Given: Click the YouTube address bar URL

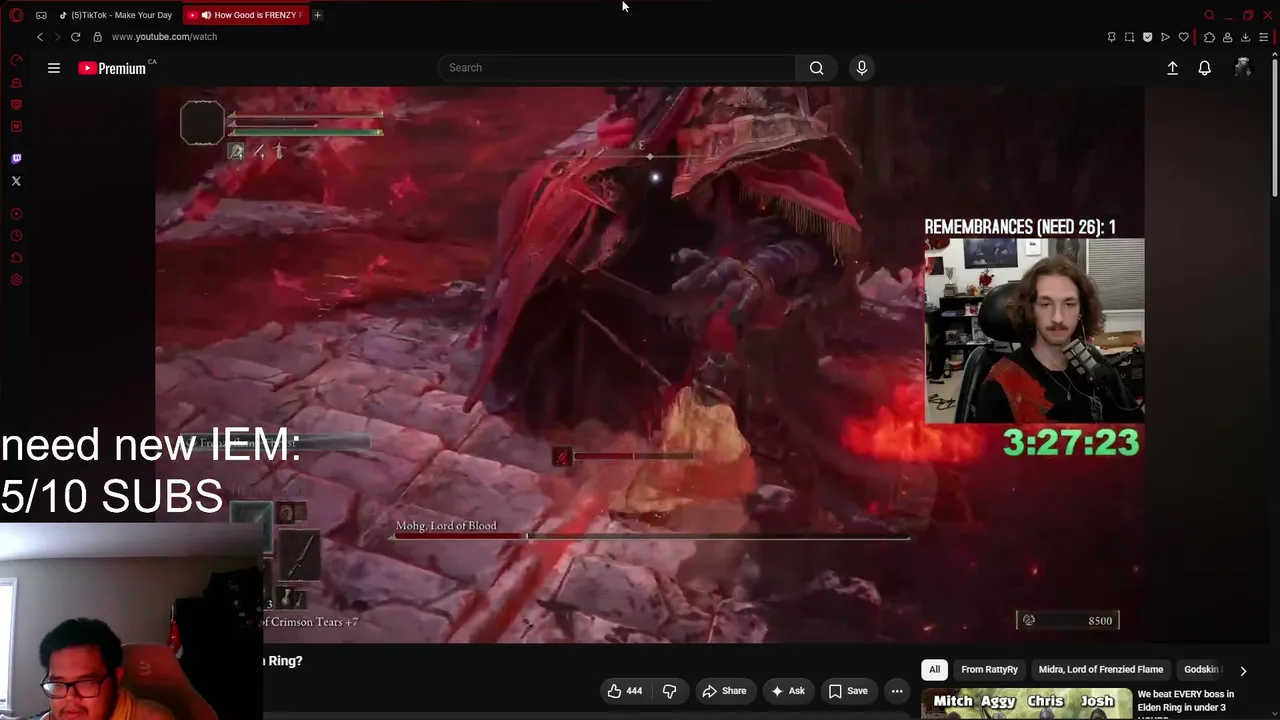Looking at the screenshot, I should pyautogui.click(x=164, y=37).
